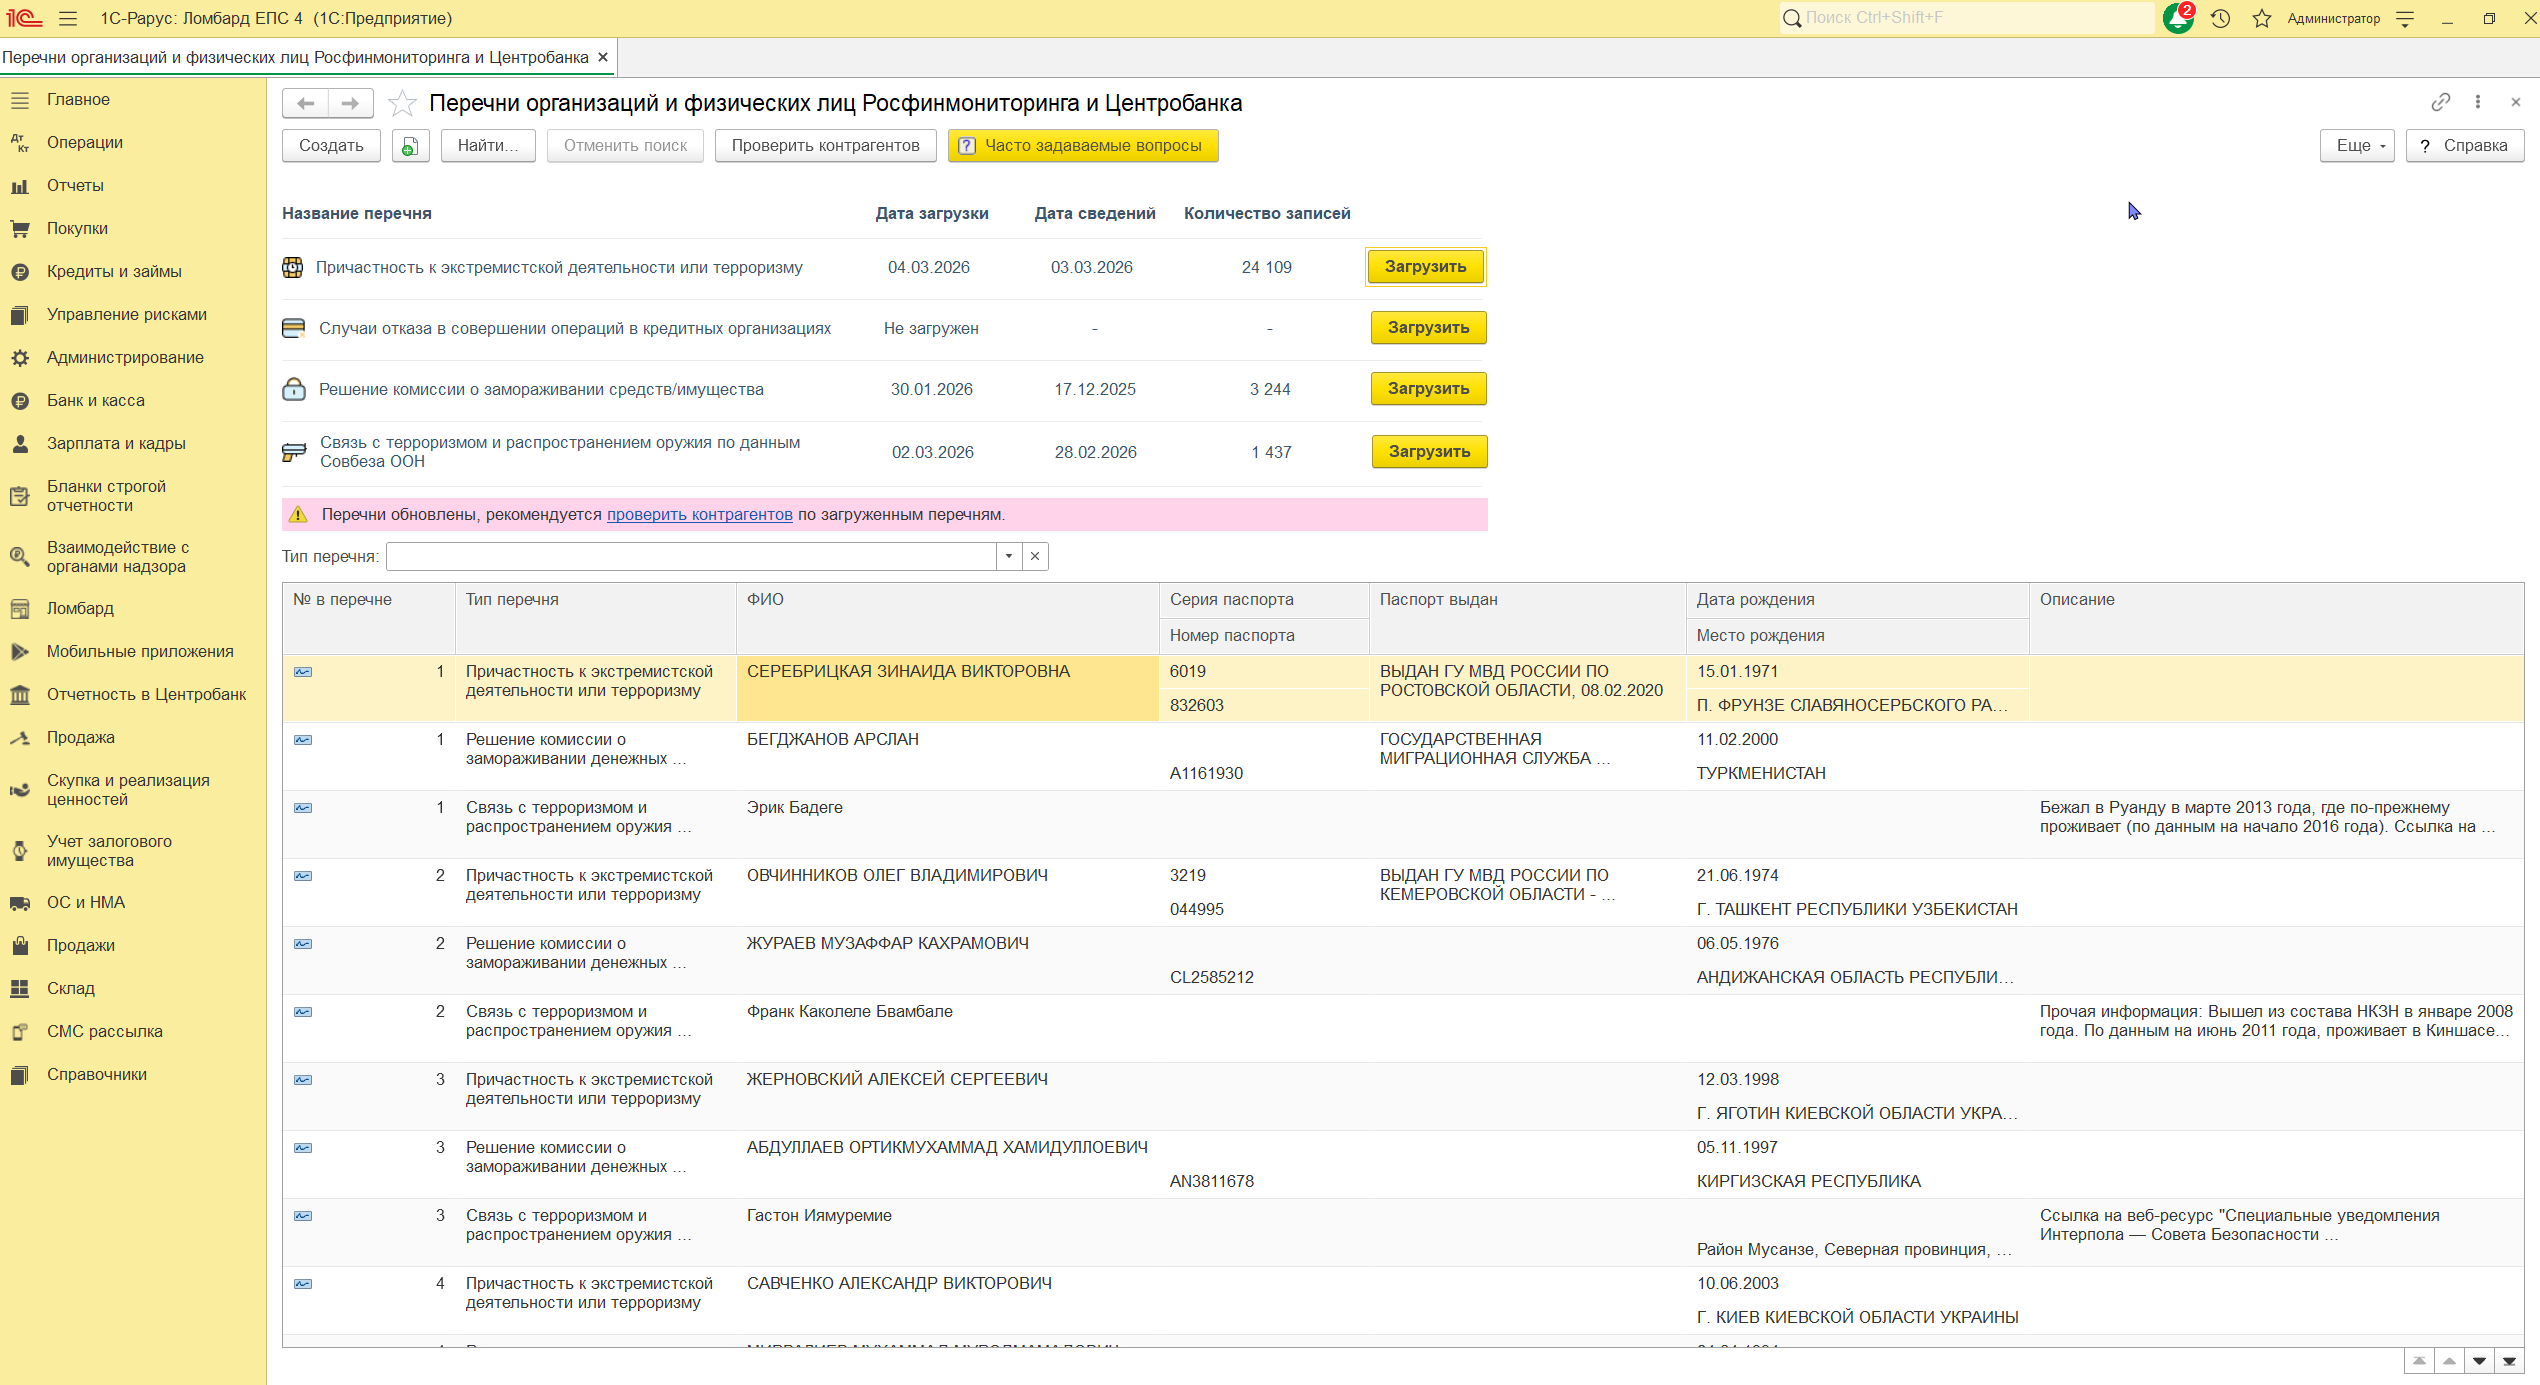Open Управление рисками sidebar section

[126, 314]
